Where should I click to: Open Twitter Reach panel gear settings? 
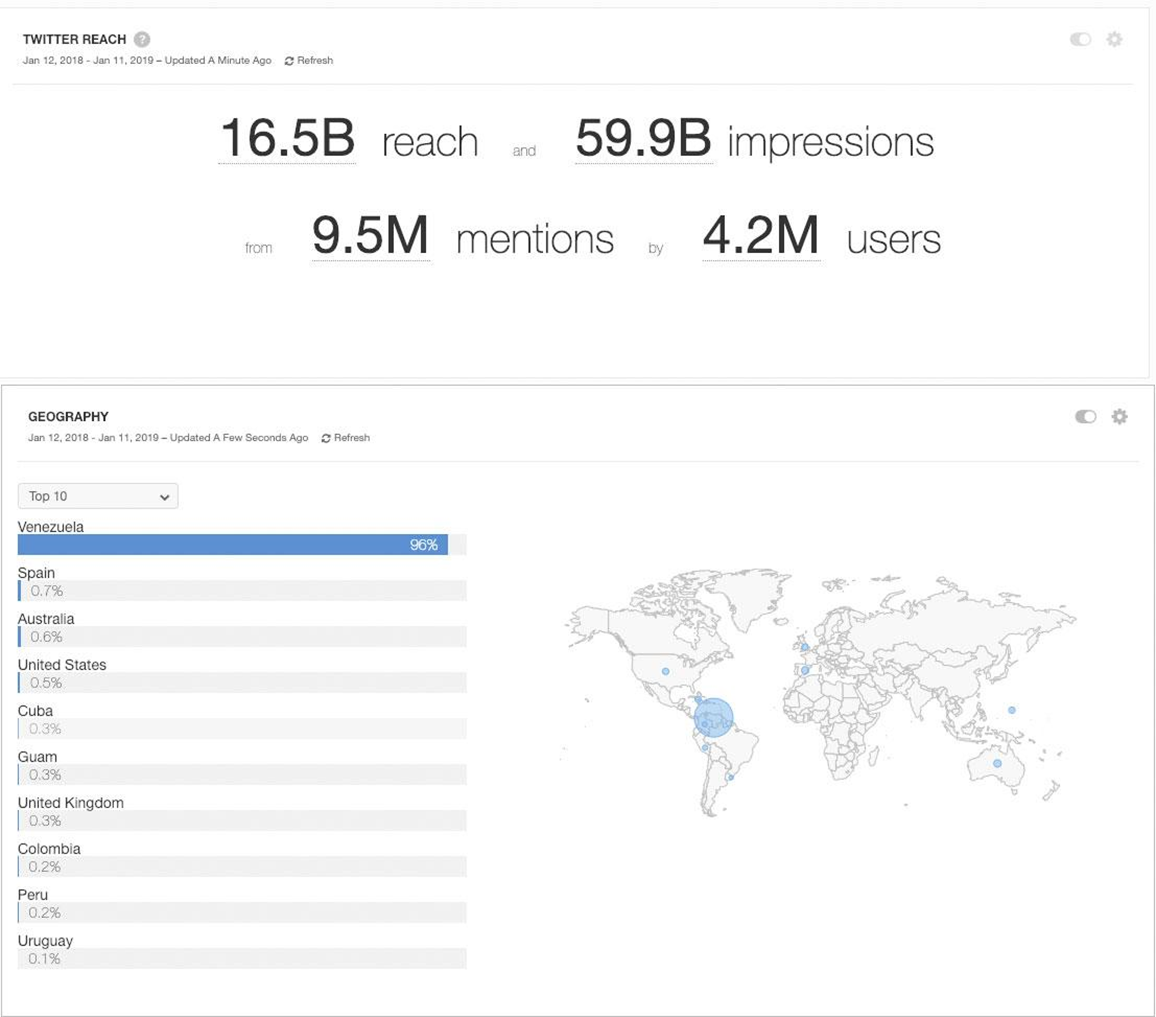(1115, 39)
